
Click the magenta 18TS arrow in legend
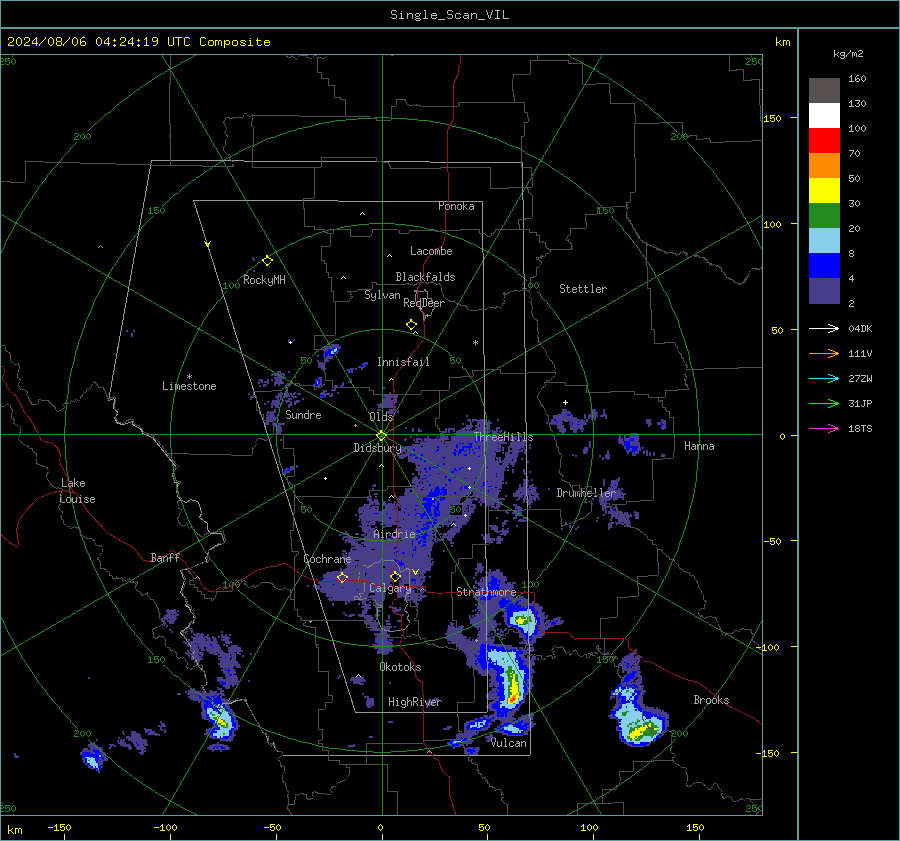(824, 428)
